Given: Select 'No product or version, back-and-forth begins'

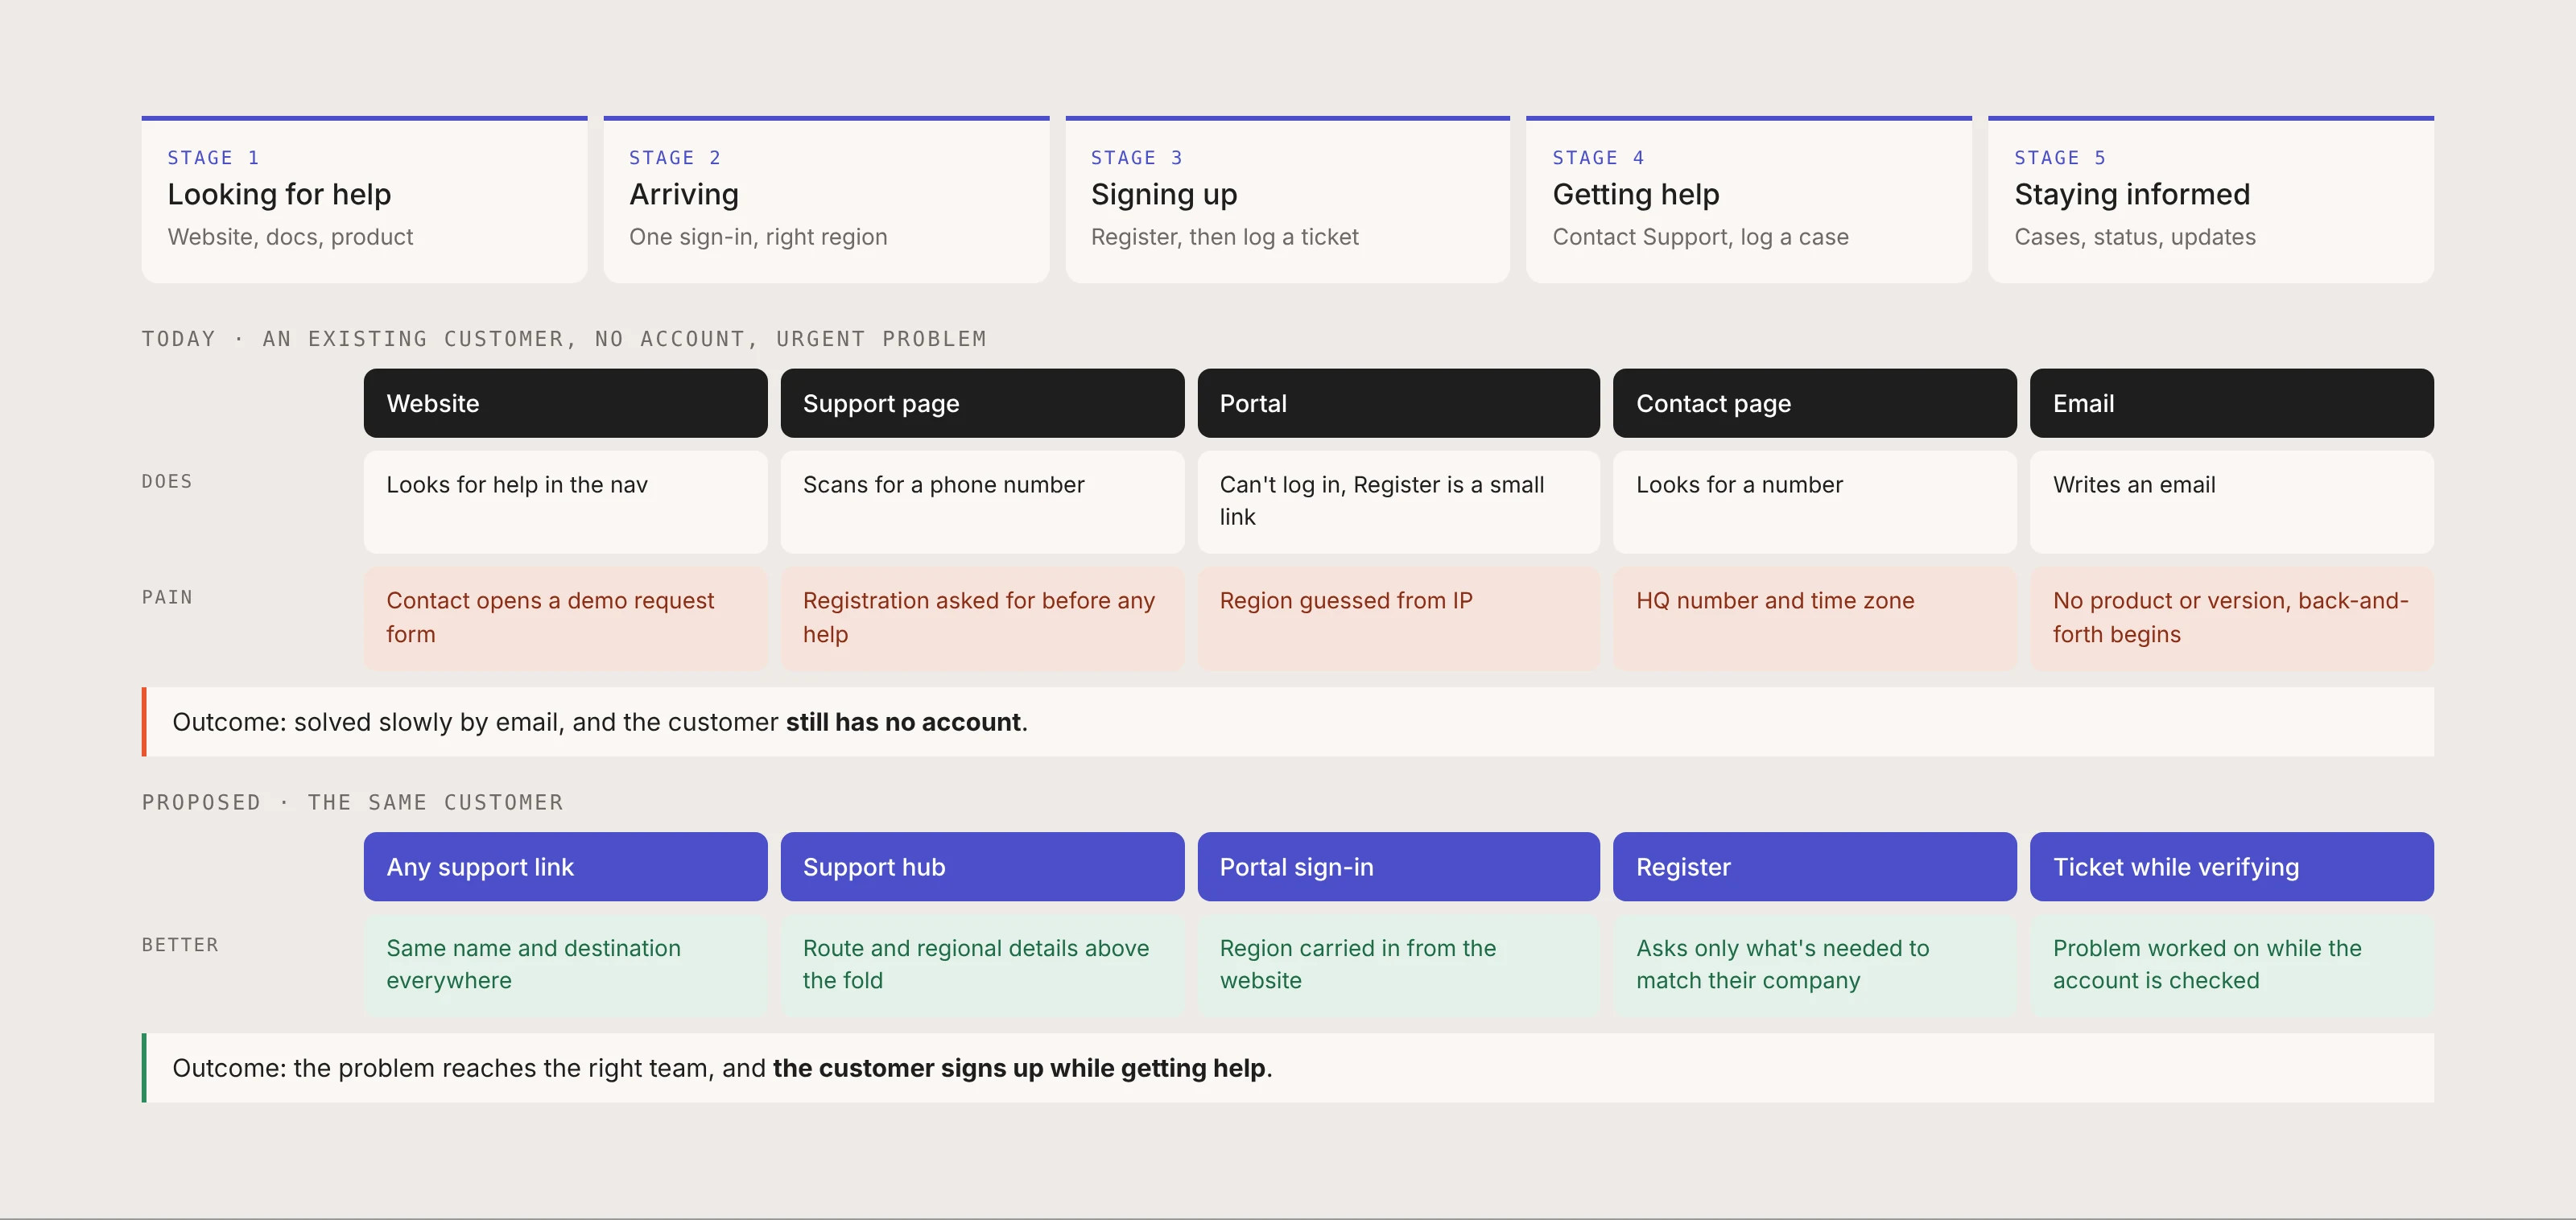Looking at the screenshot, I should tap(2232, 618).
